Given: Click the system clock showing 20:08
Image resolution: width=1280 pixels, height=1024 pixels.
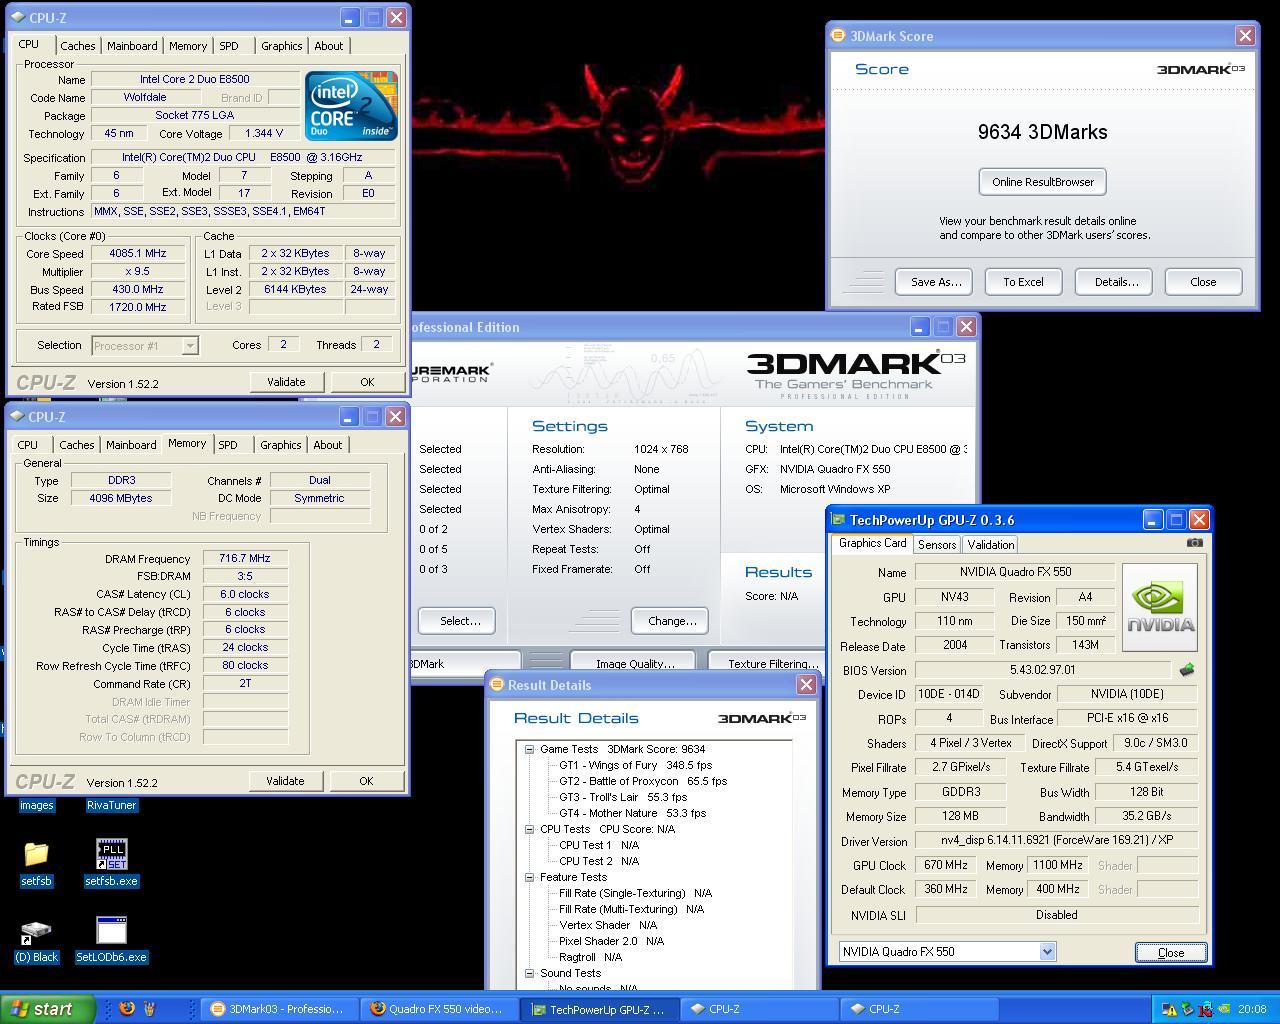Looking at the screenshot, I should tap(1251, 1009).
